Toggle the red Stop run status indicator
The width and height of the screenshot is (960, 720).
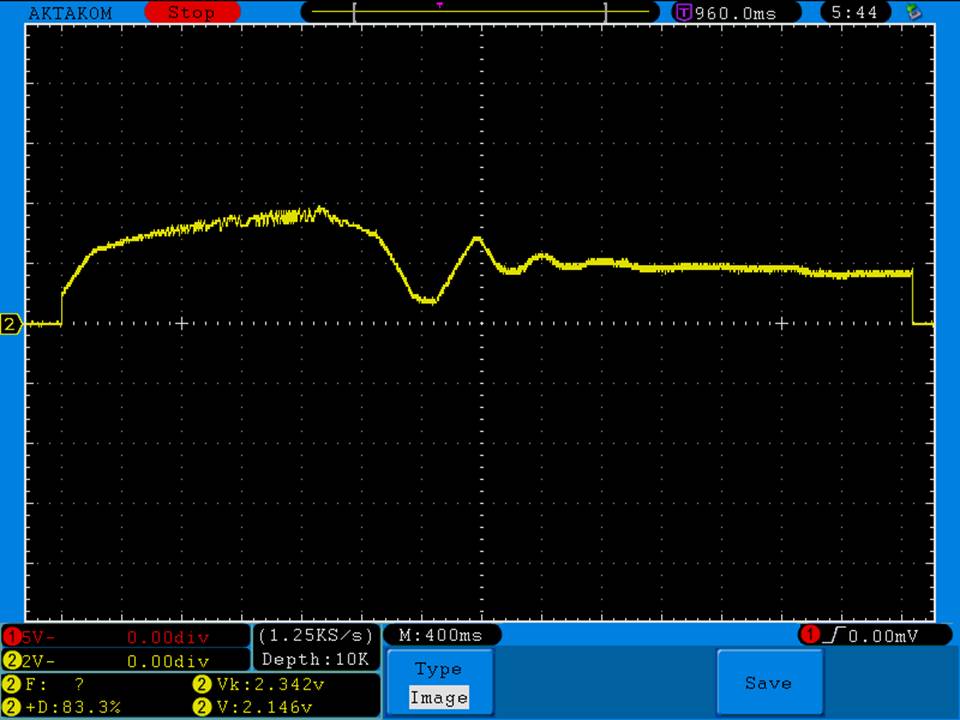[x=191, y=13]
